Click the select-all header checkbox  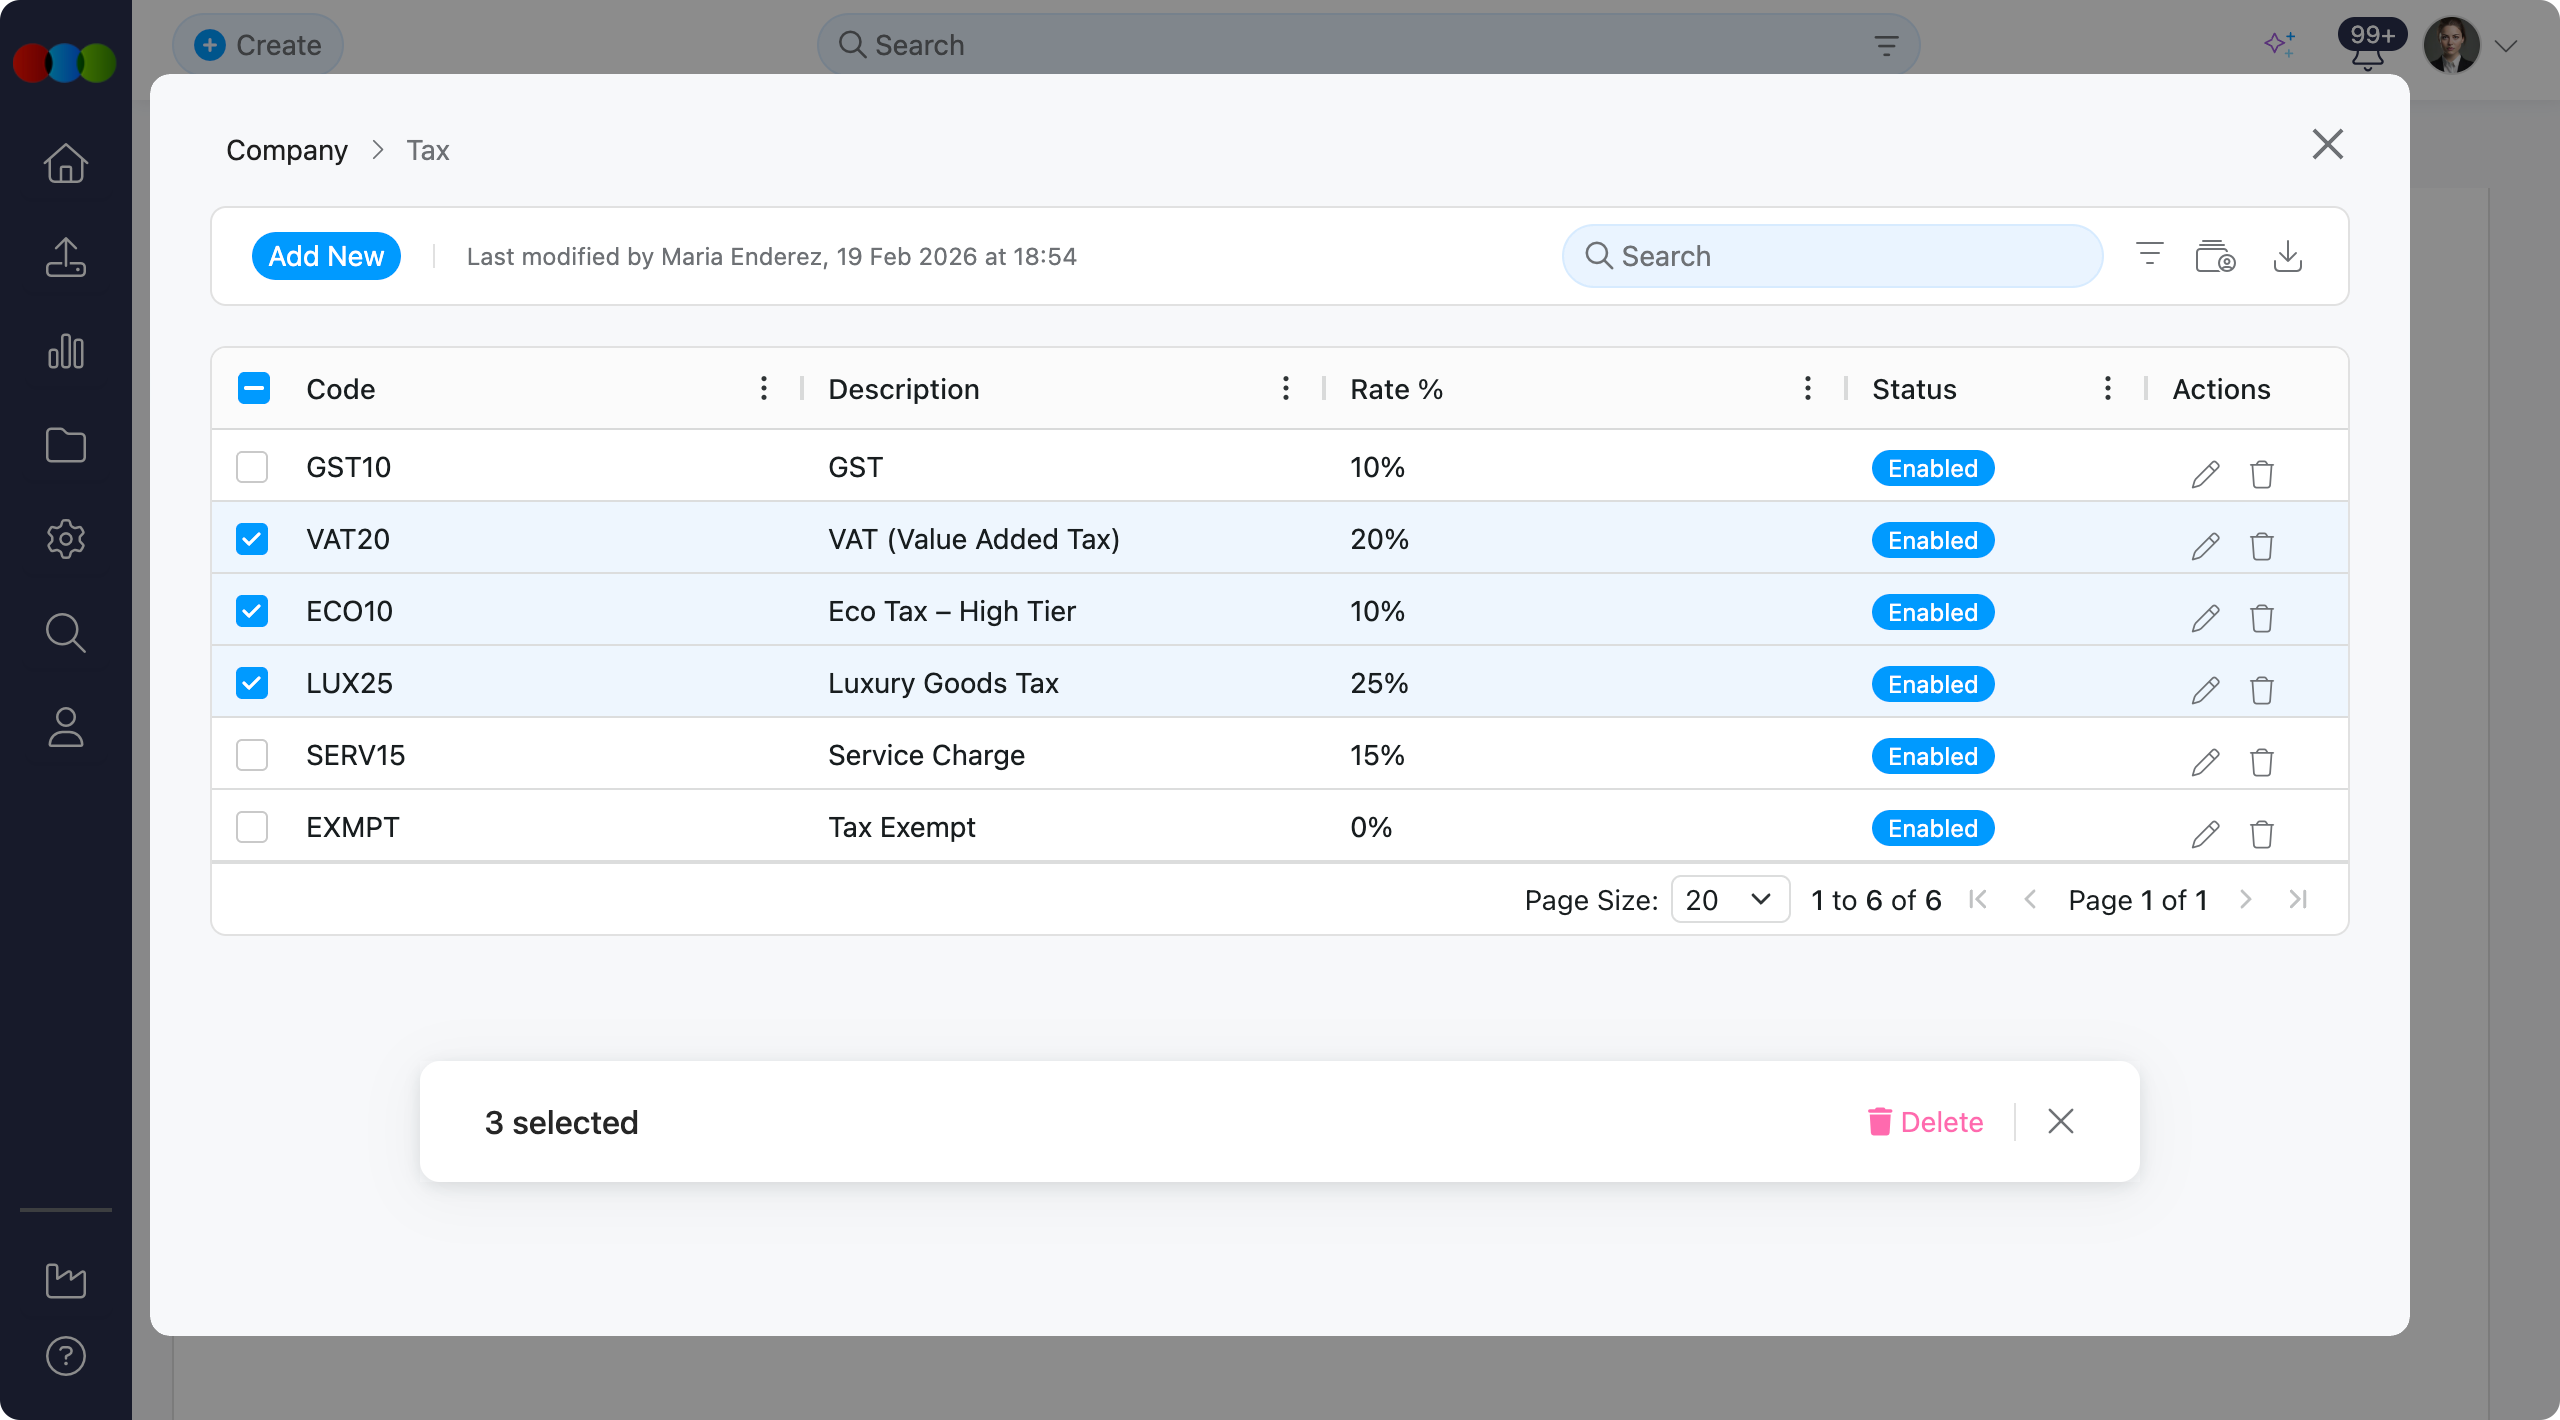[x=253, y=387]
